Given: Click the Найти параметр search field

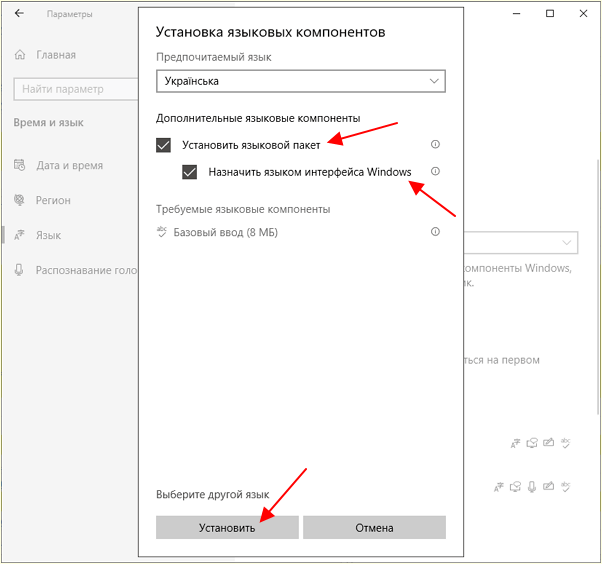Looking at the screenshot, I should [x=76, y=89].
